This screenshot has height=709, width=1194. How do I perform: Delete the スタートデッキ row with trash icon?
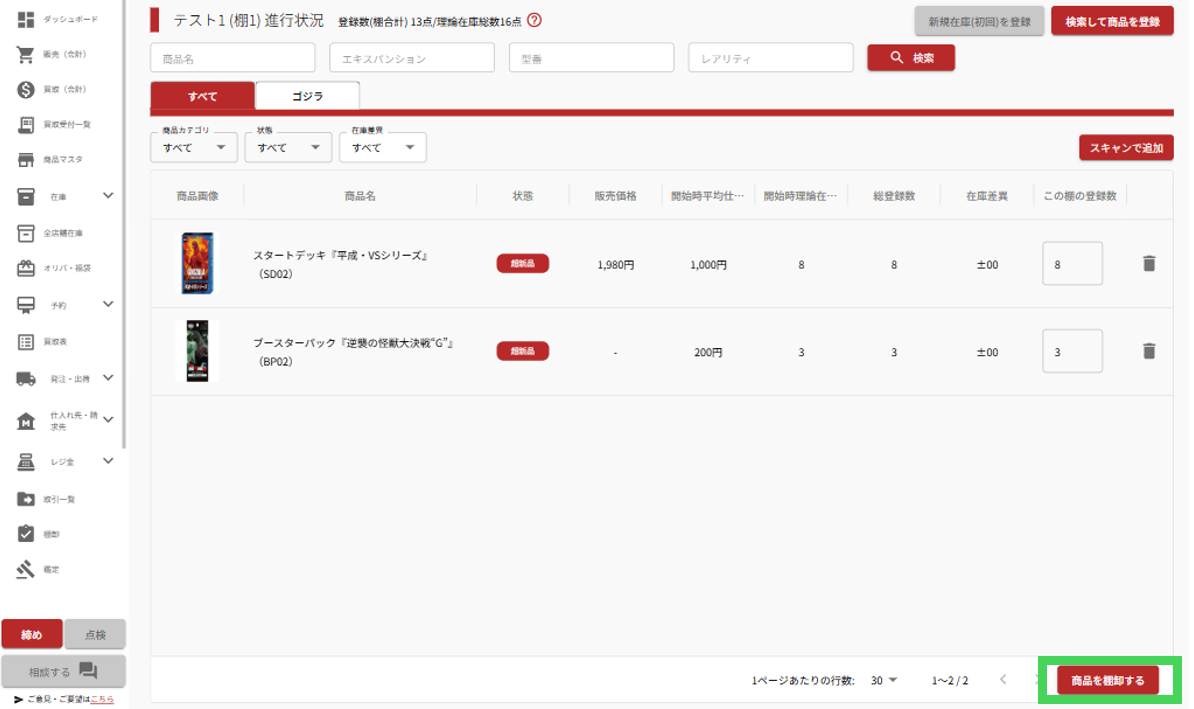pos(1149,264)
